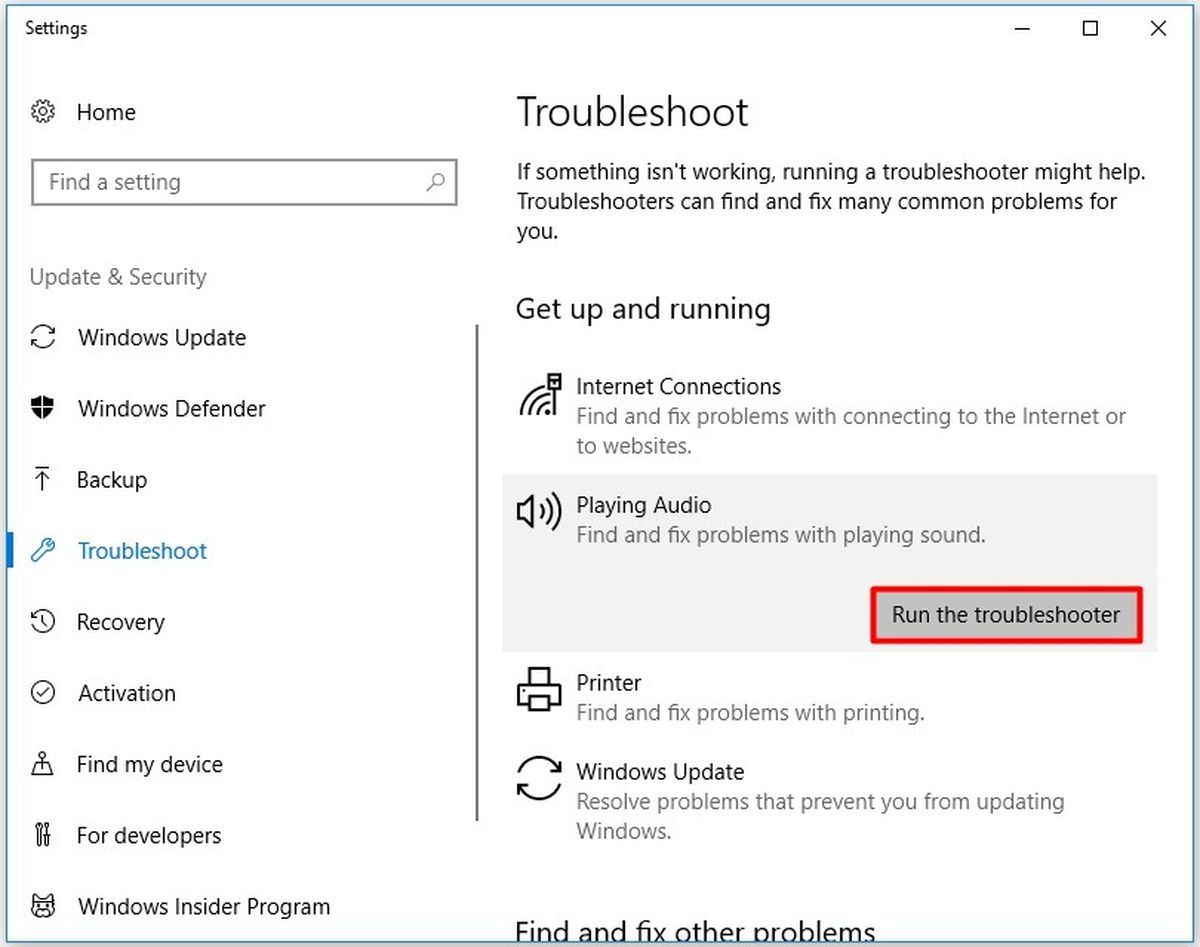Click the search magnifier icon
The width and height of the screenshot is (1200, 947).
(435, 182)
